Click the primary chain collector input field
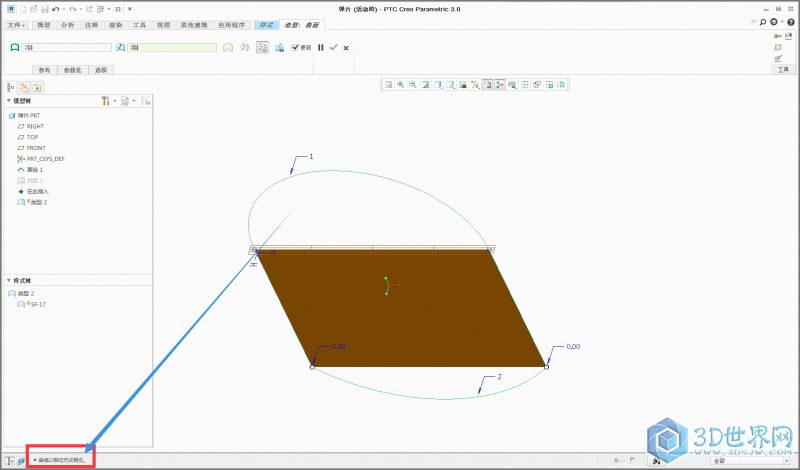Viewport: 800px width, 470px height. pyautogui.click(x=66, y=47)
